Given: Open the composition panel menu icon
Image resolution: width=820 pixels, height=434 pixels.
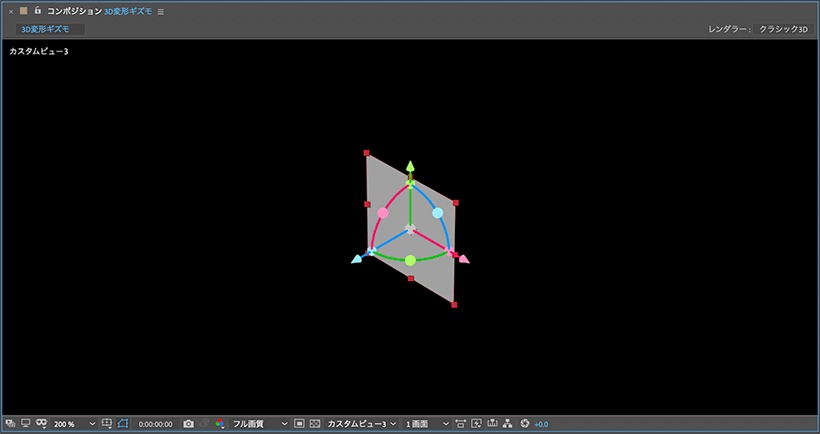Looking at the screenshot, I should coord(161,12).
